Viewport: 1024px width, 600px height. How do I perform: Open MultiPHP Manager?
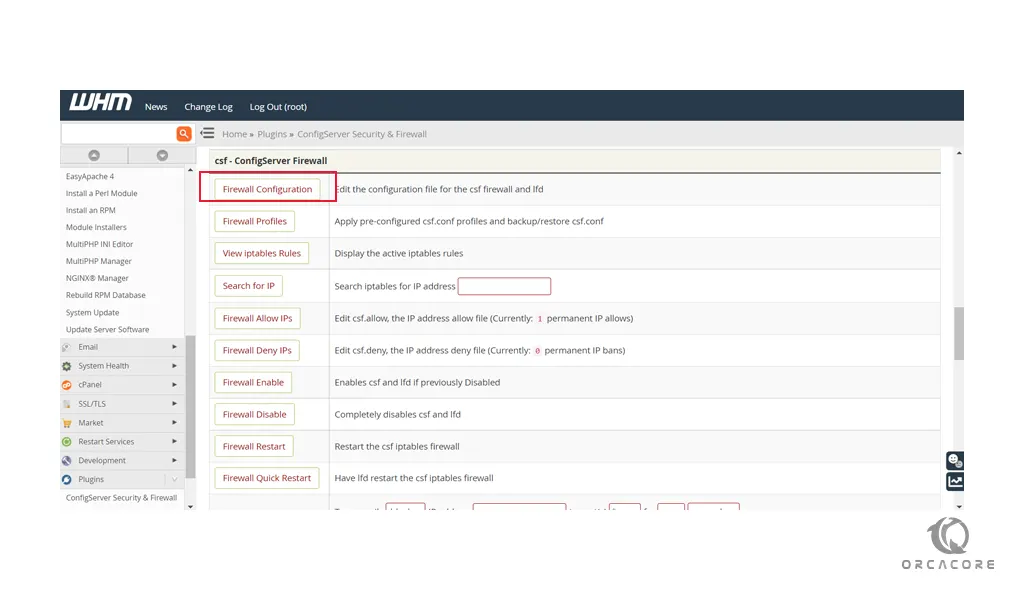point(99,261)
